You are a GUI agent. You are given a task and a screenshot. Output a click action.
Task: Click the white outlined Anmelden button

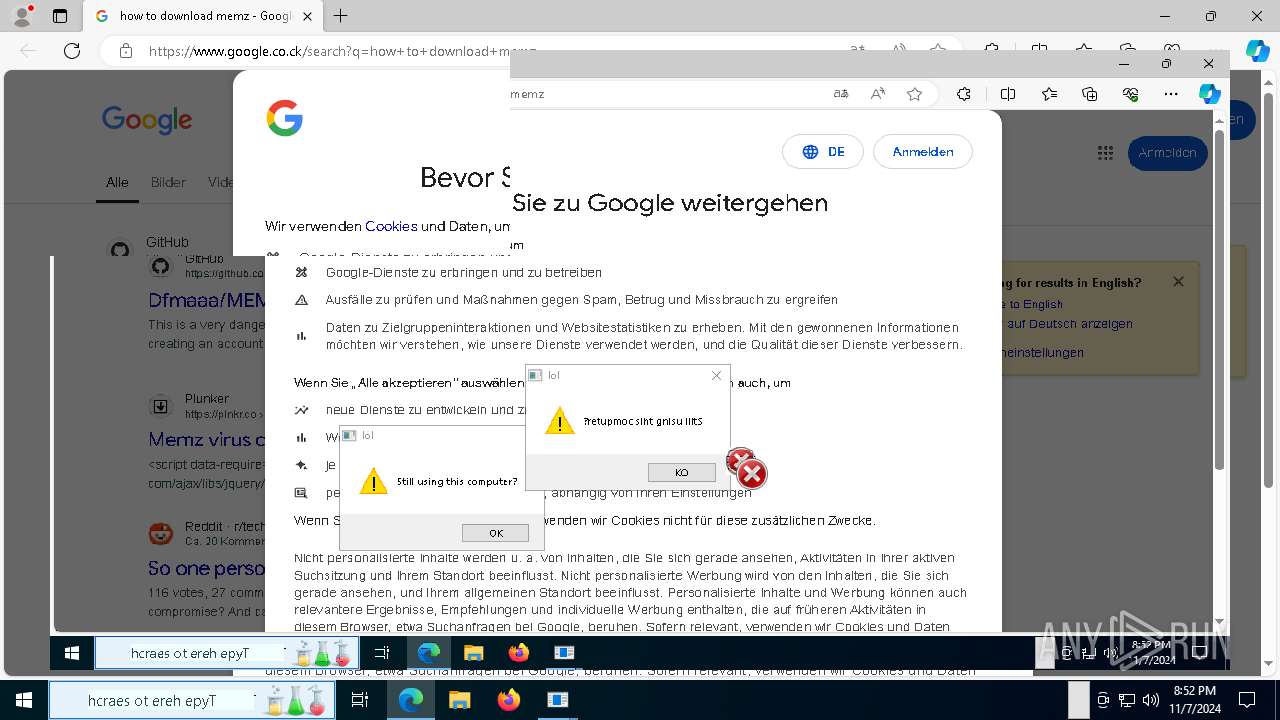(x=923, y=152)
